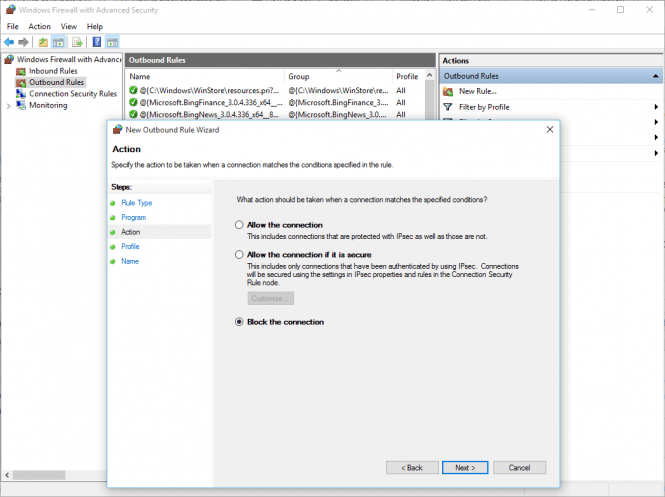Select the Inbound Rules tree icon
The image size is (665, 497).
[x=21, y=71]
